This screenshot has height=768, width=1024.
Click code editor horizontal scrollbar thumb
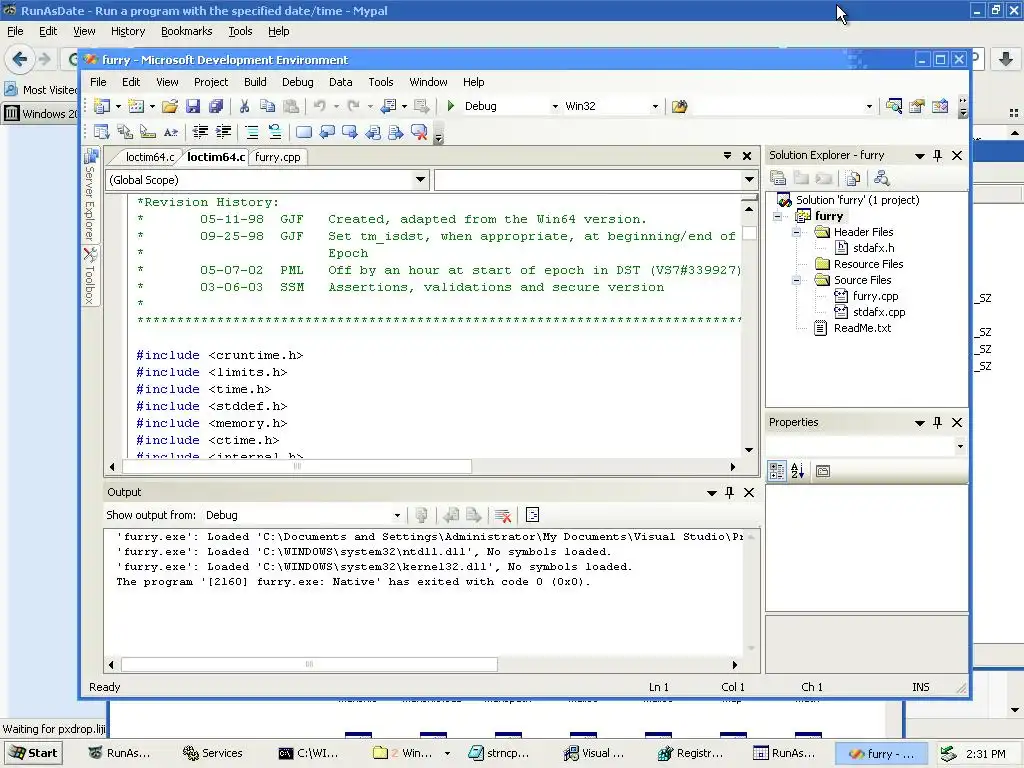click(296, 466)
